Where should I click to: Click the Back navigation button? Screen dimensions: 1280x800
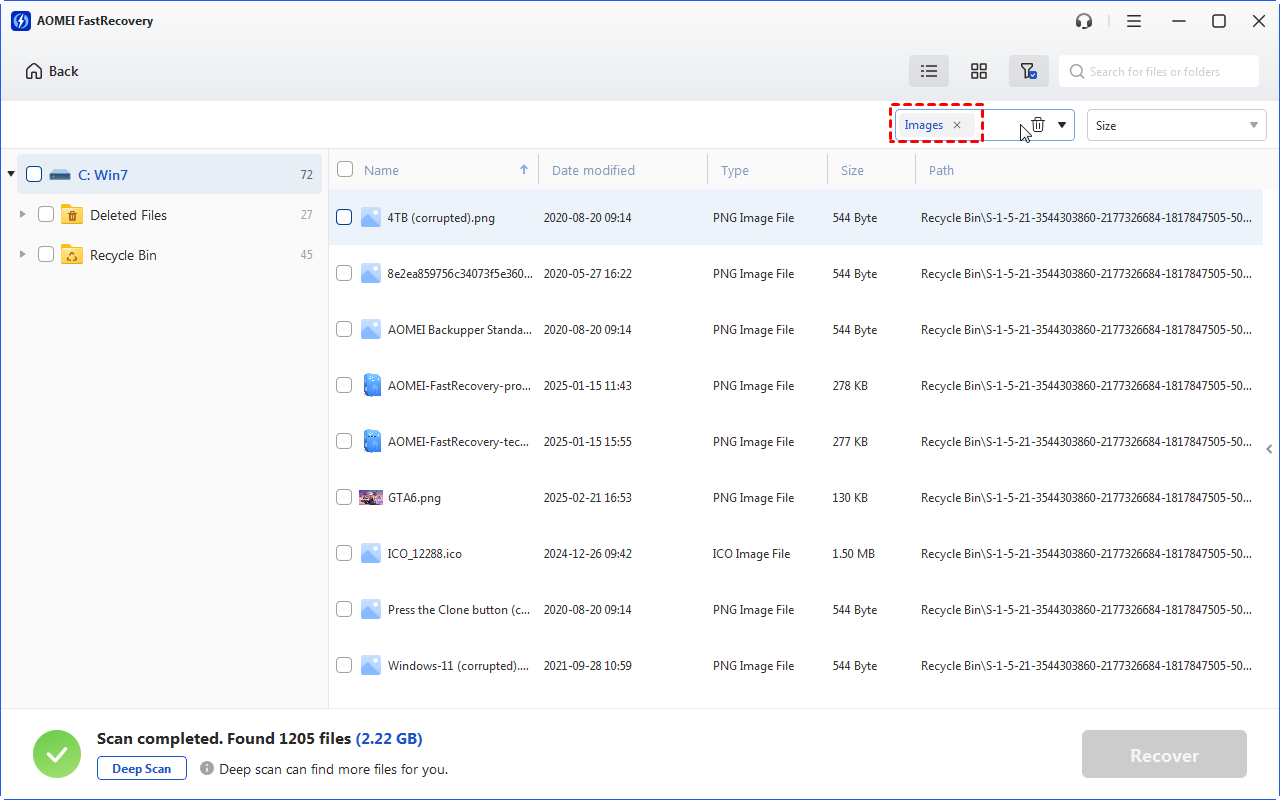(50, 71)
